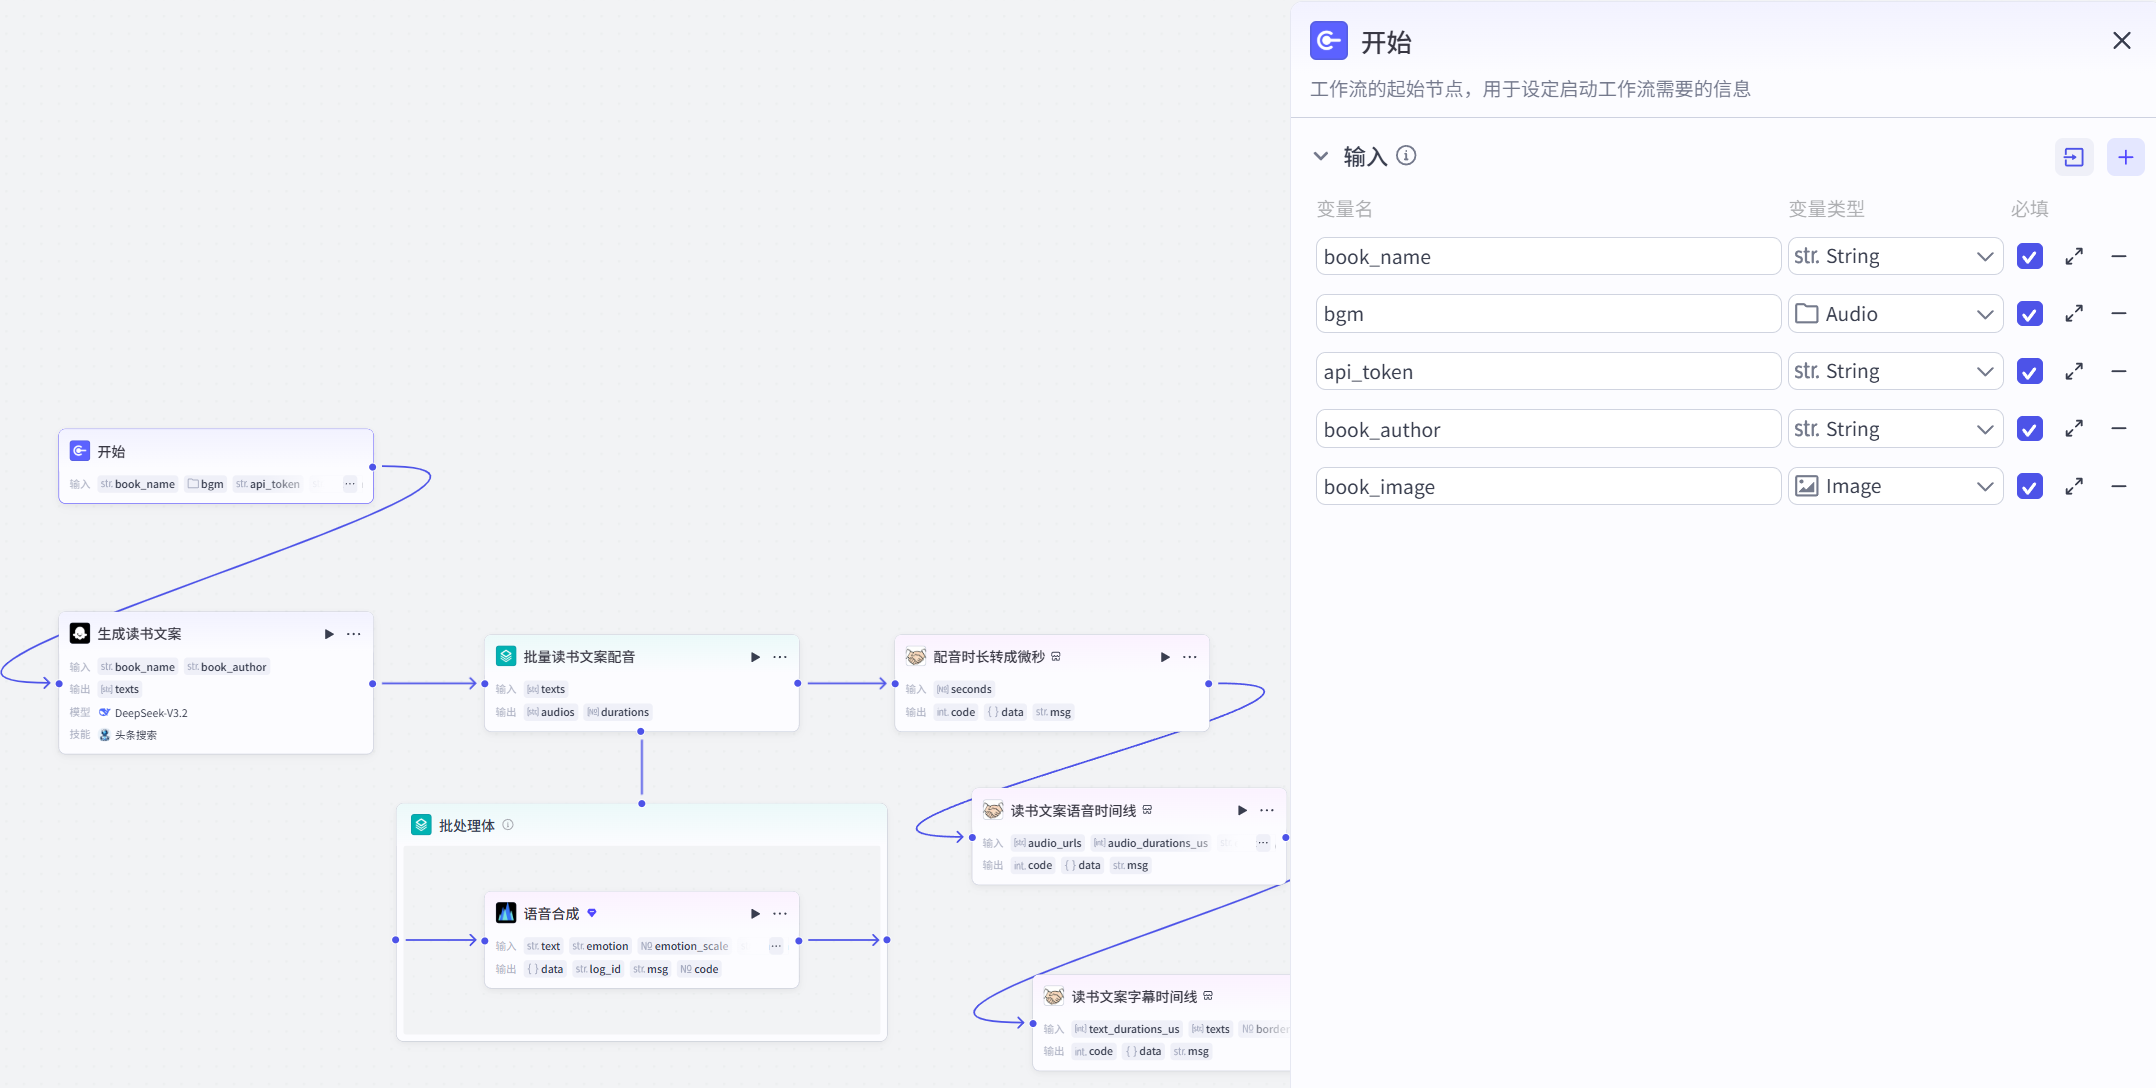This screenshot has width=2156, height=1088.
Task: Remove the book_name variable row
Action: pyautogui.click(x=2119, y=257)
